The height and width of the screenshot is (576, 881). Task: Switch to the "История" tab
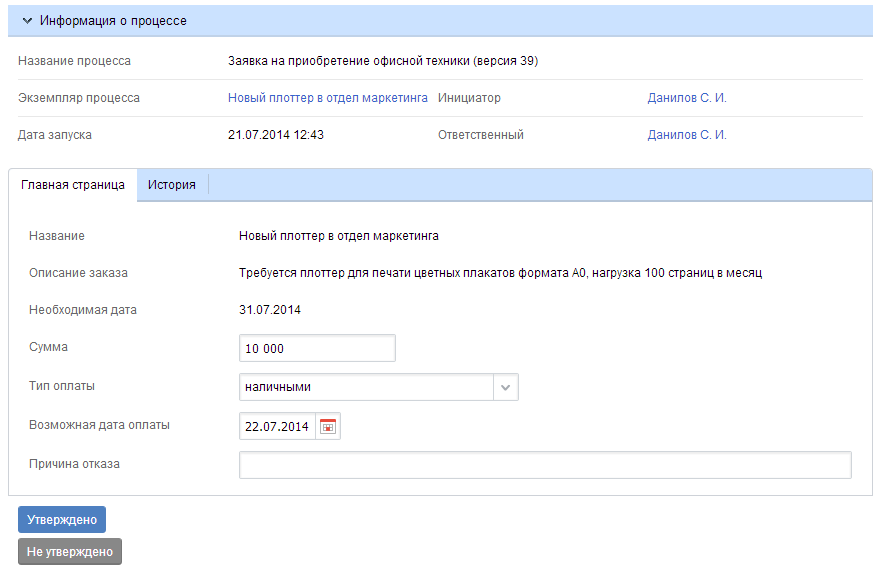click(172, 185)
